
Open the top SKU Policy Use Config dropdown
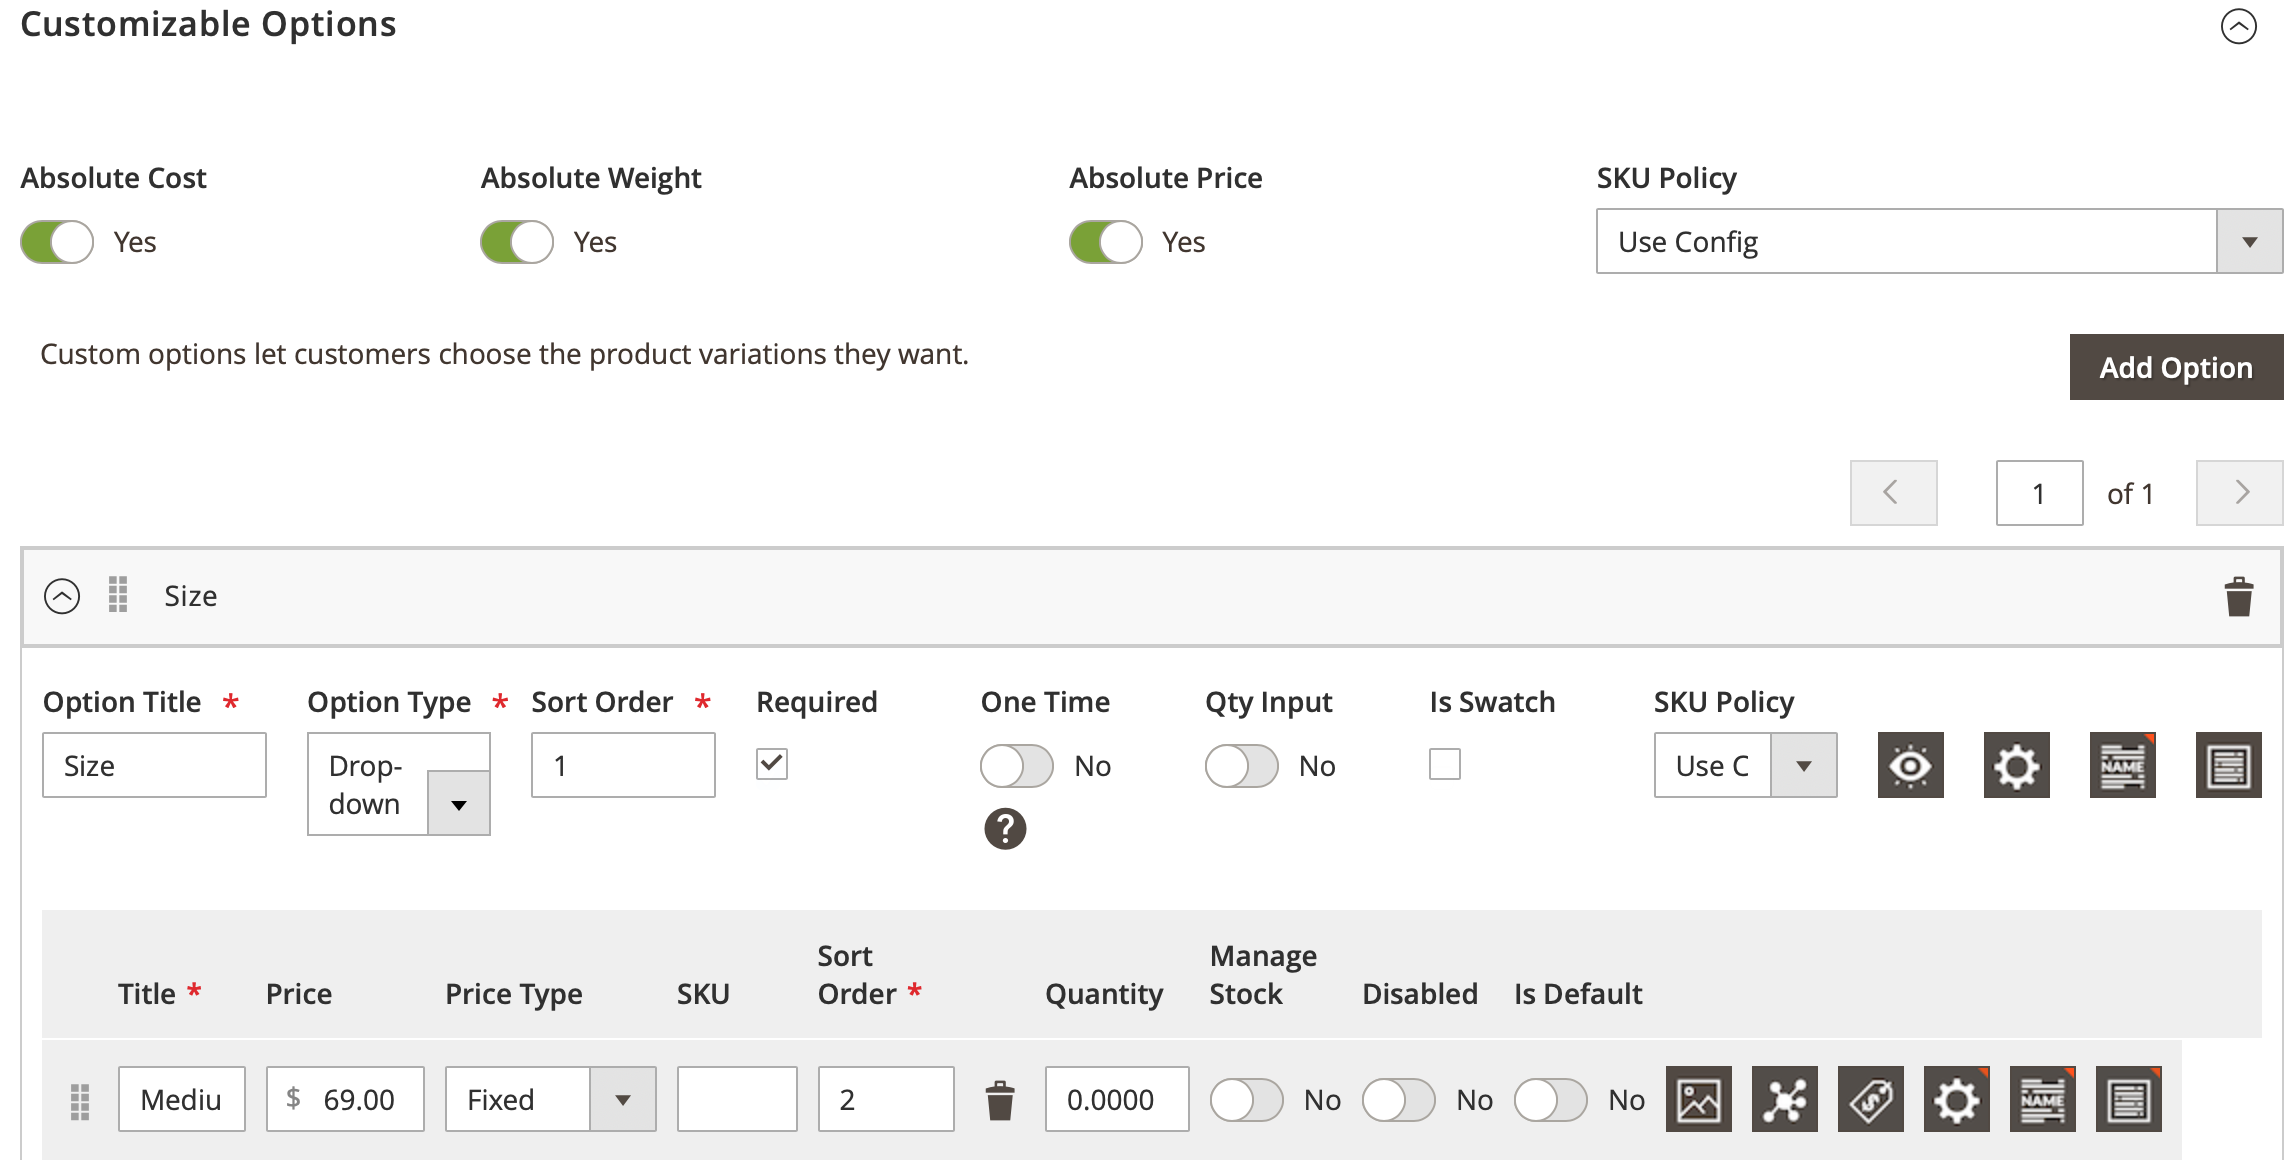coord(1939,241)
